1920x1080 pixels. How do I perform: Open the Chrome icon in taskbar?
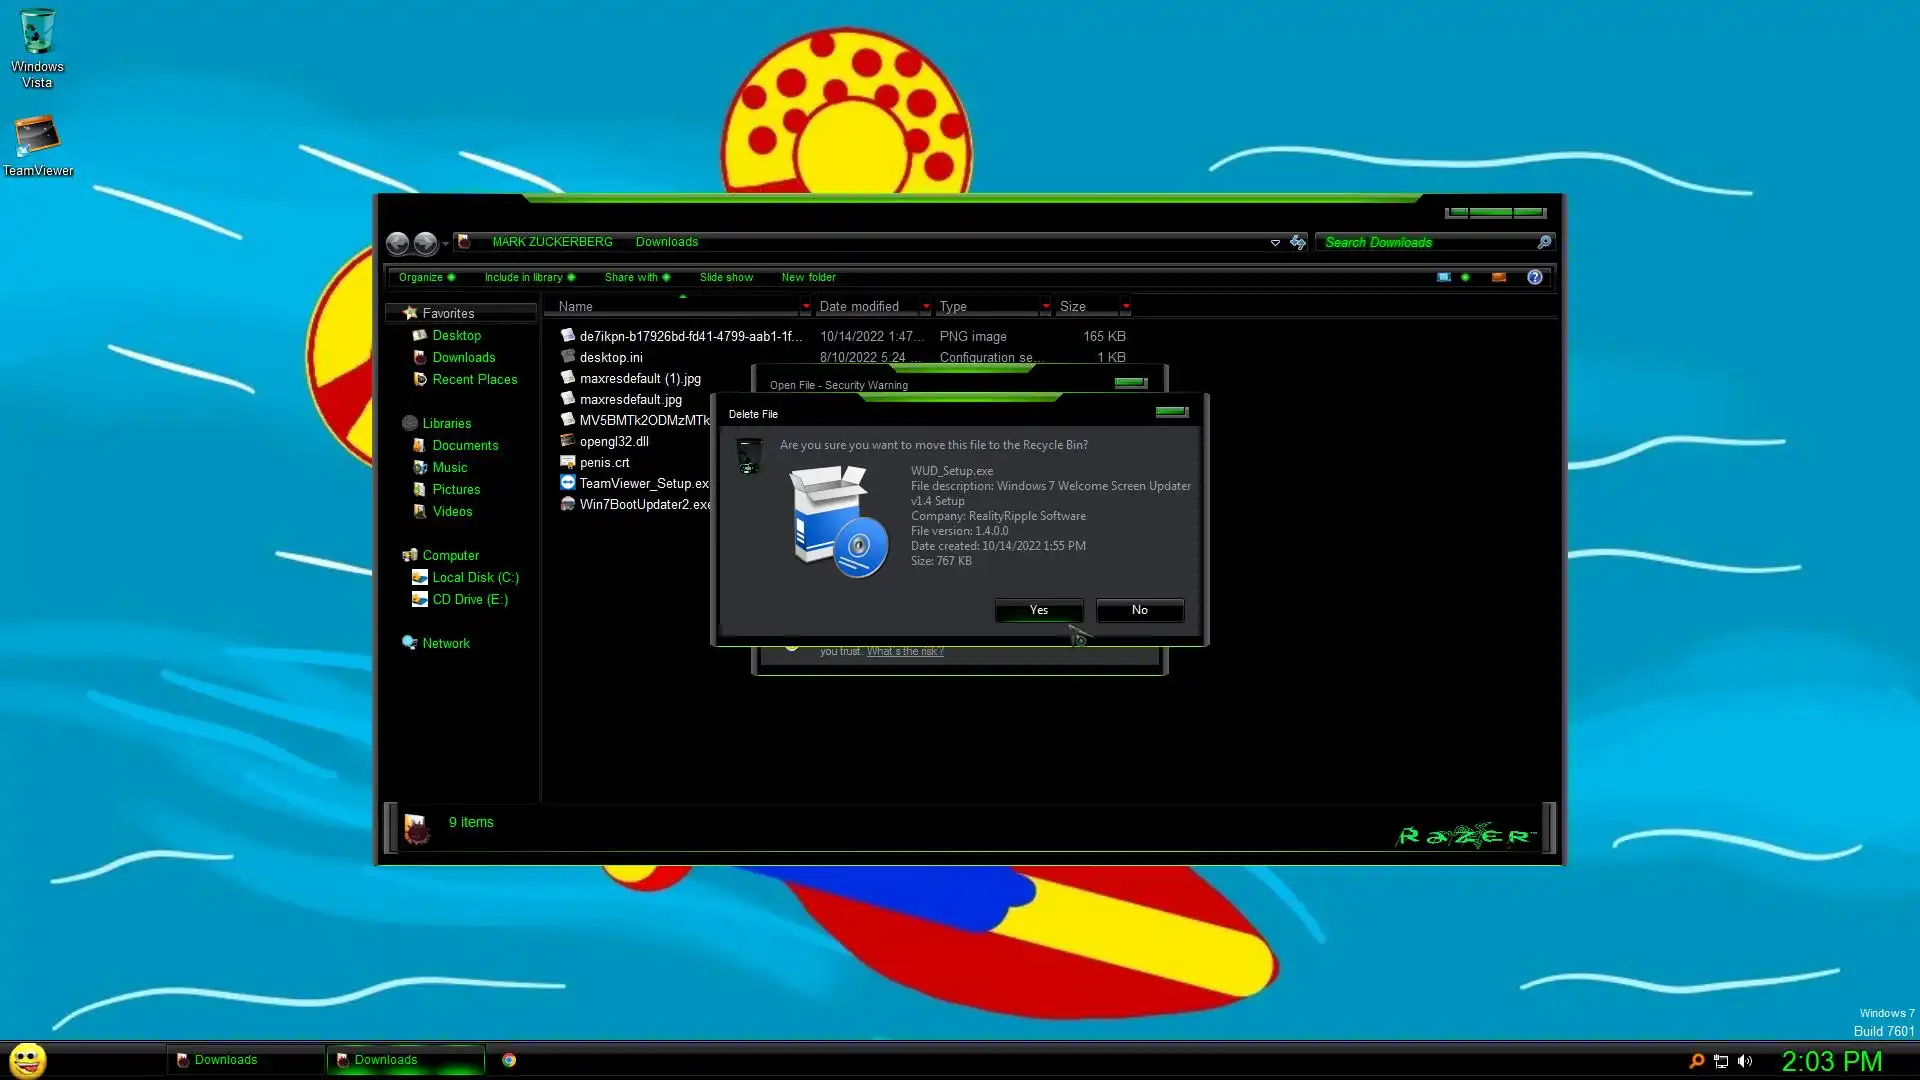(509, 1060)
